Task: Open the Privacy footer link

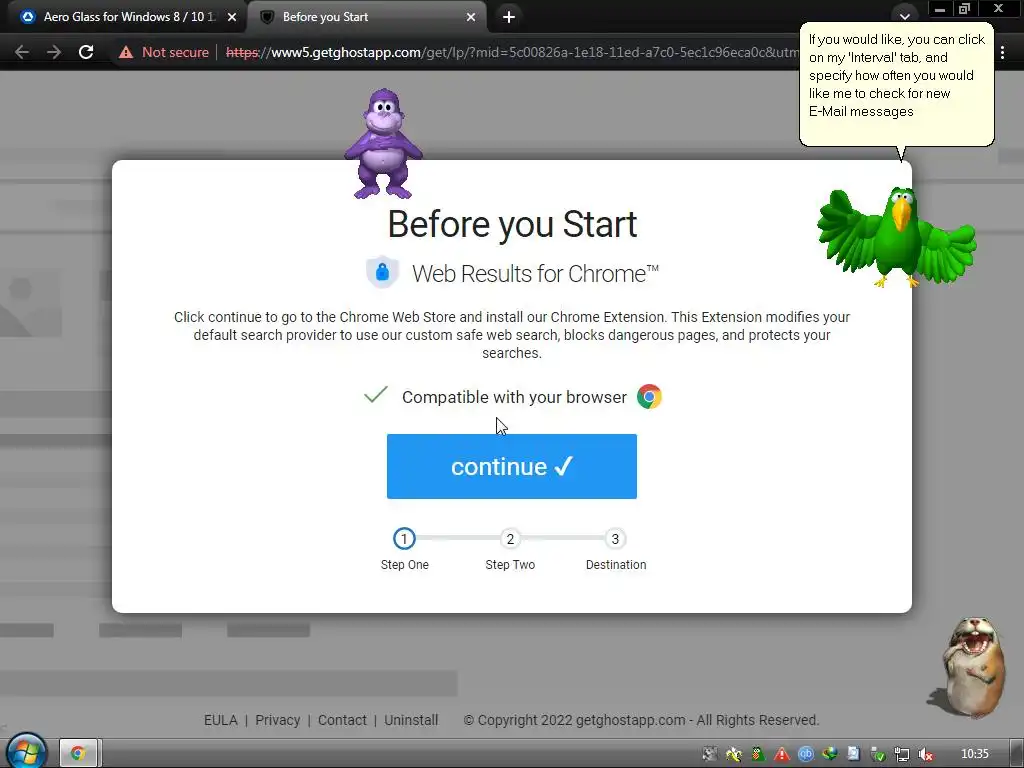Action: tap(278, 720)
